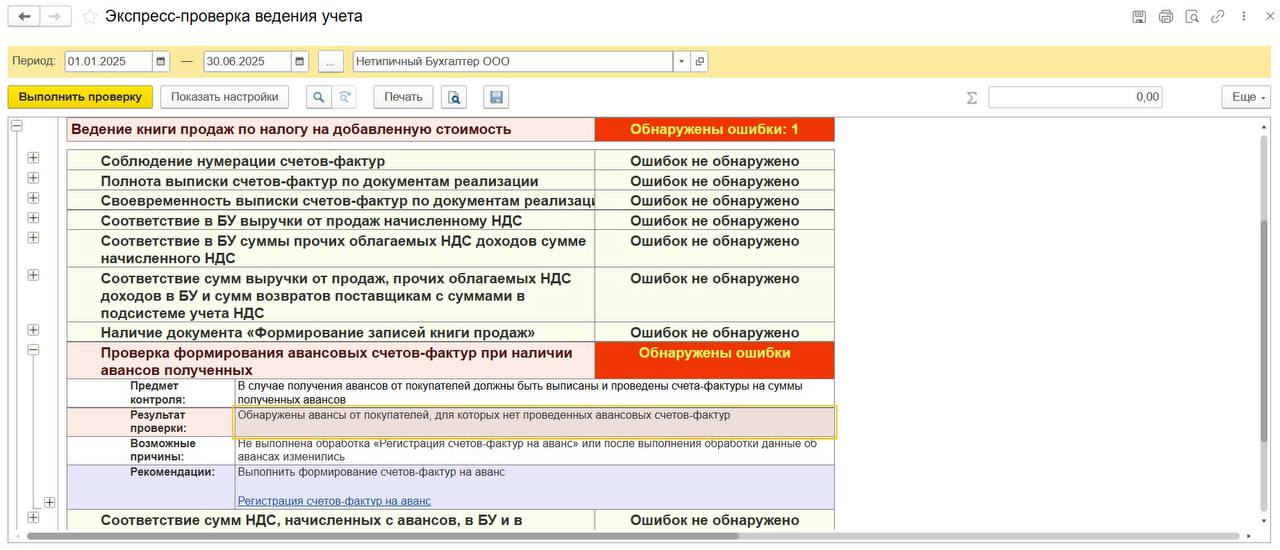Open calendar for end date 30.06.2025
1280x550 pixels.
pos(300,61)
